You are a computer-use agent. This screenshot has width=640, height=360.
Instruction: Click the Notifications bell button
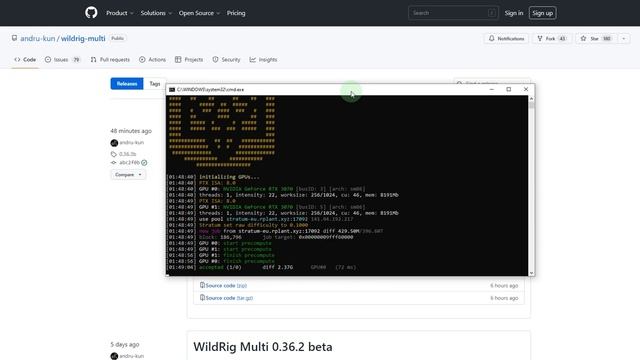click(x=506, y=38)
